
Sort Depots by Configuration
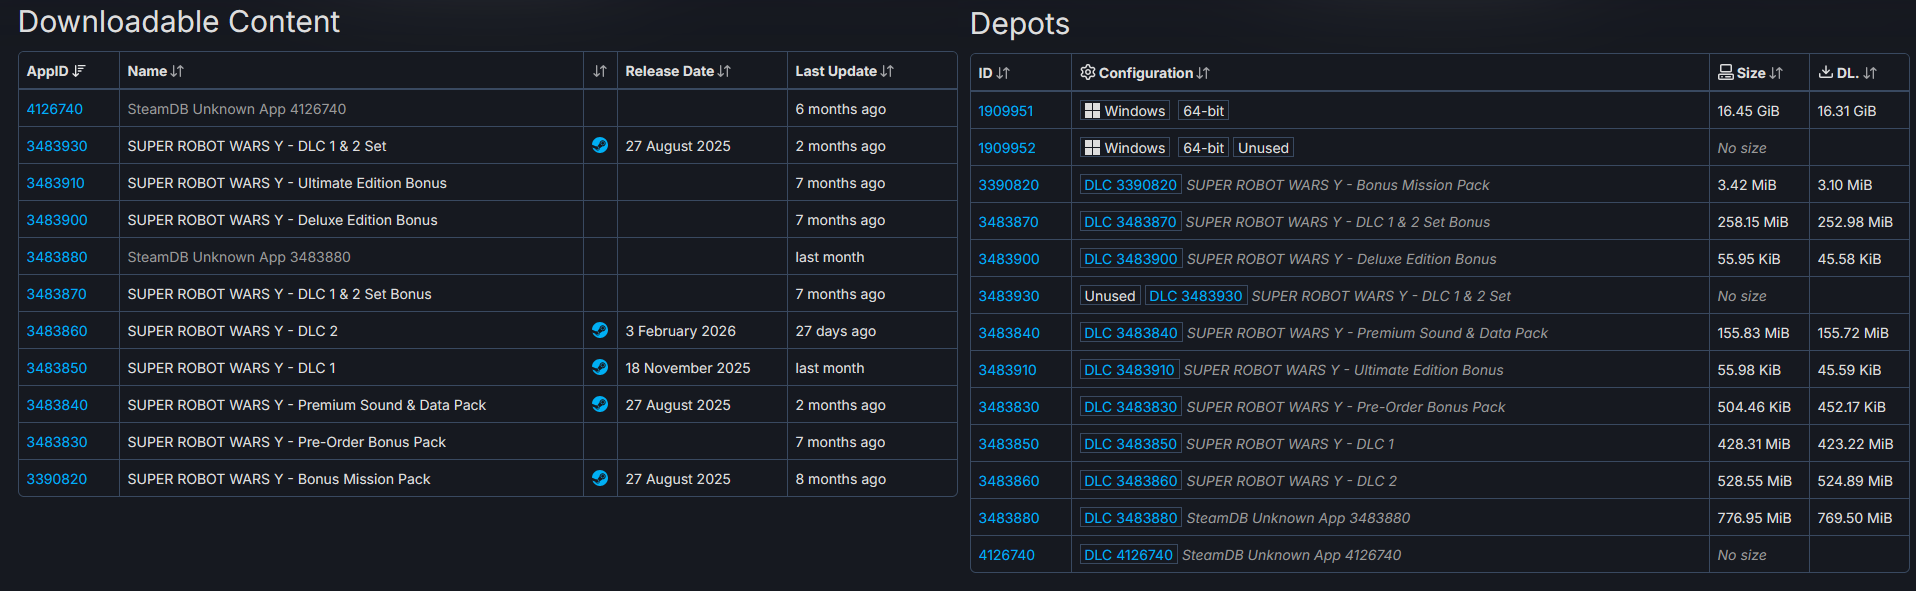(1390, 73)
